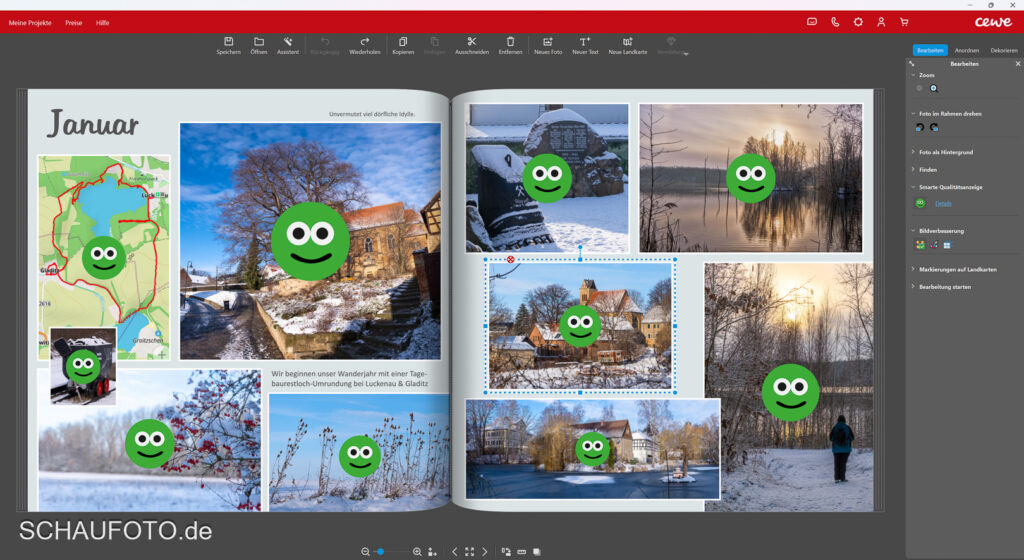
Task: Click the Wiederholen redo button
Action: (x=364, y=42)
